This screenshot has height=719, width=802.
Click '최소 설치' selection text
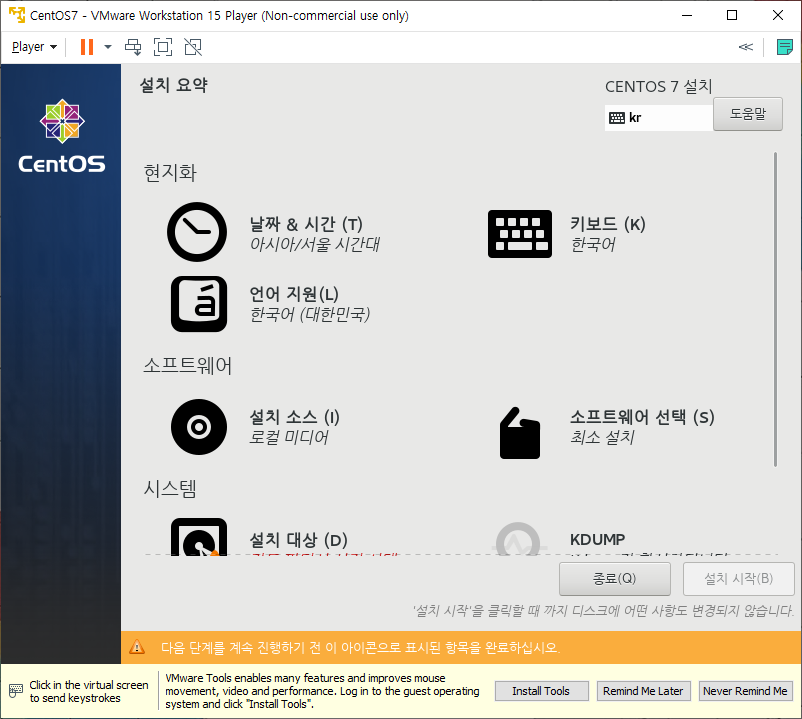[602, 437]
